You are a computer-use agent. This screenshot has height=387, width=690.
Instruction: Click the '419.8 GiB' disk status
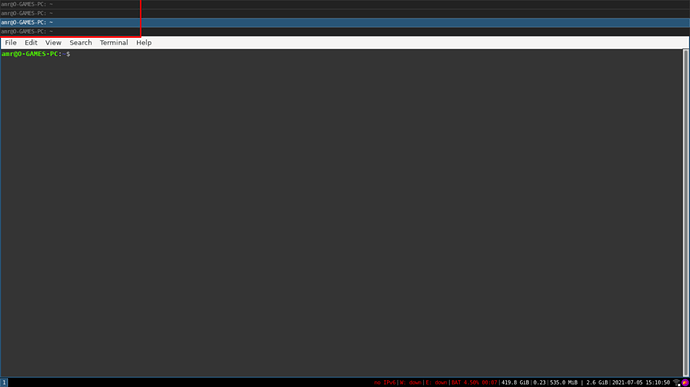(515, 383)
